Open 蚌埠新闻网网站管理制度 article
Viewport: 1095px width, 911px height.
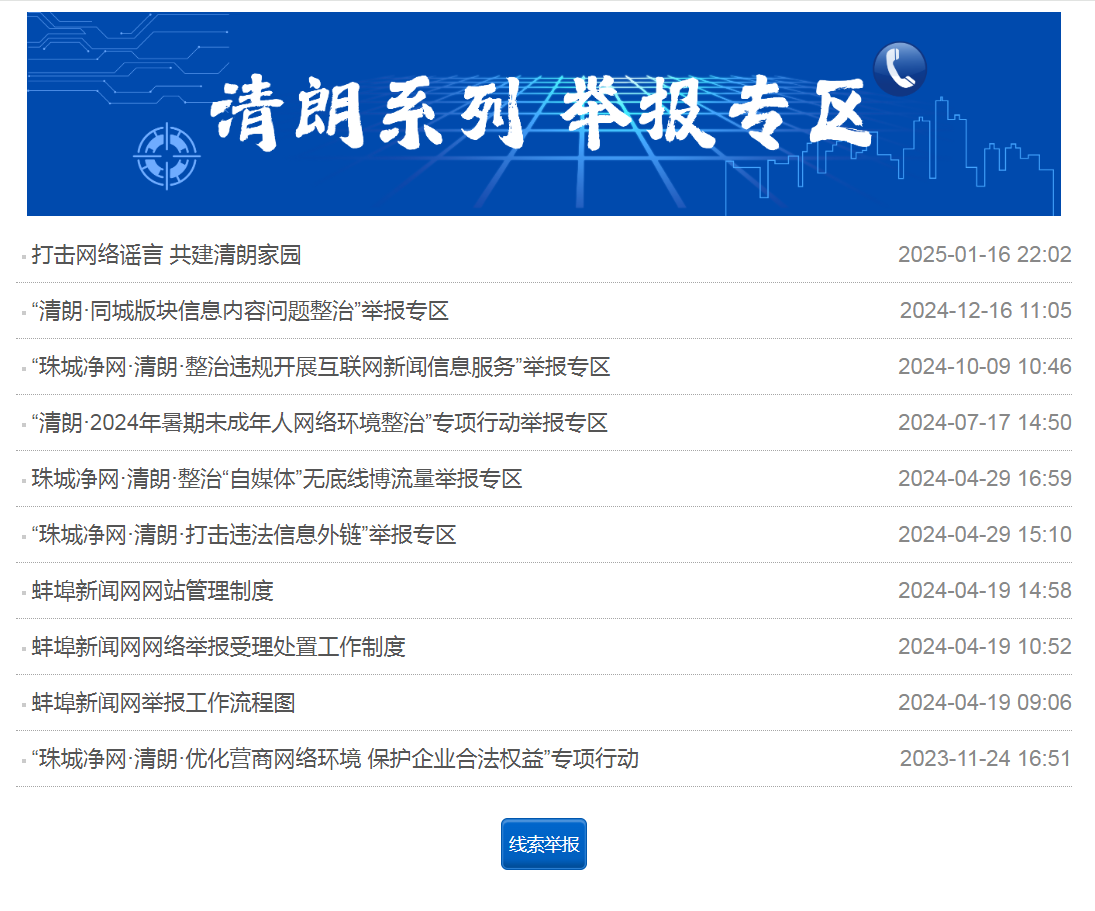[x=152, y=591]
